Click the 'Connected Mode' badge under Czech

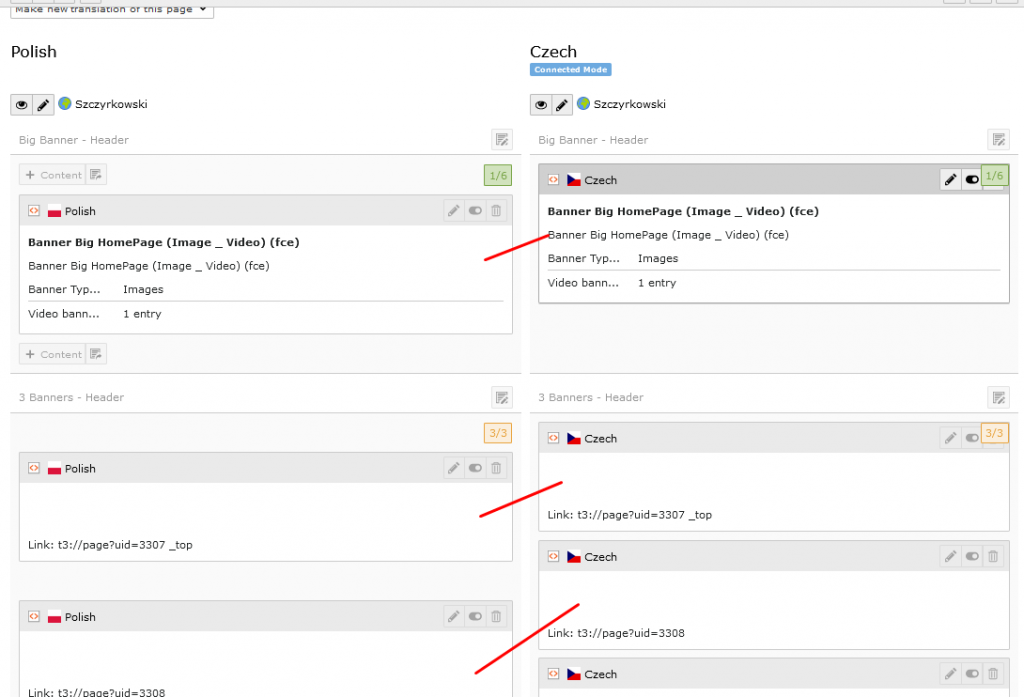tap(570, 70)
